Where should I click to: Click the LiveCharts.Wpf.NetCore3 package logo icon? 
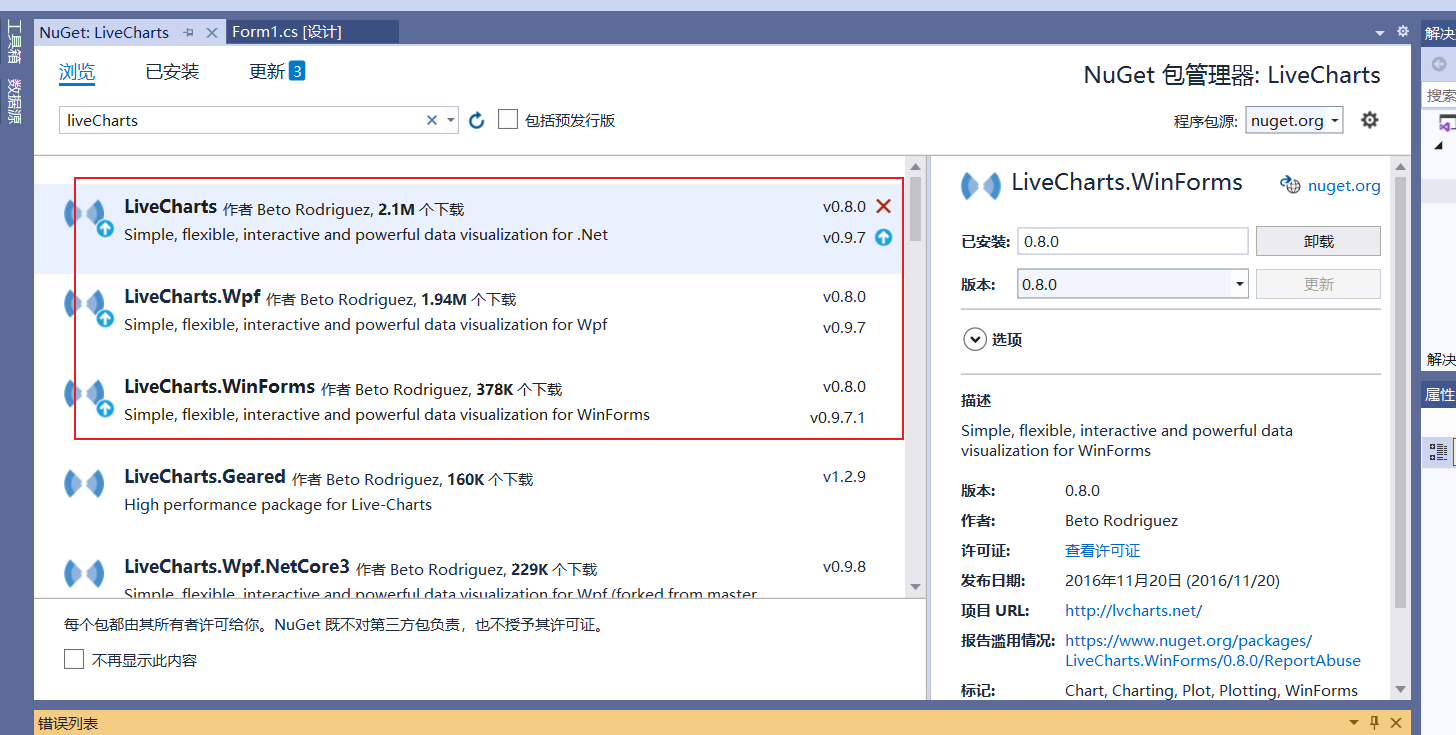point(85,574)
